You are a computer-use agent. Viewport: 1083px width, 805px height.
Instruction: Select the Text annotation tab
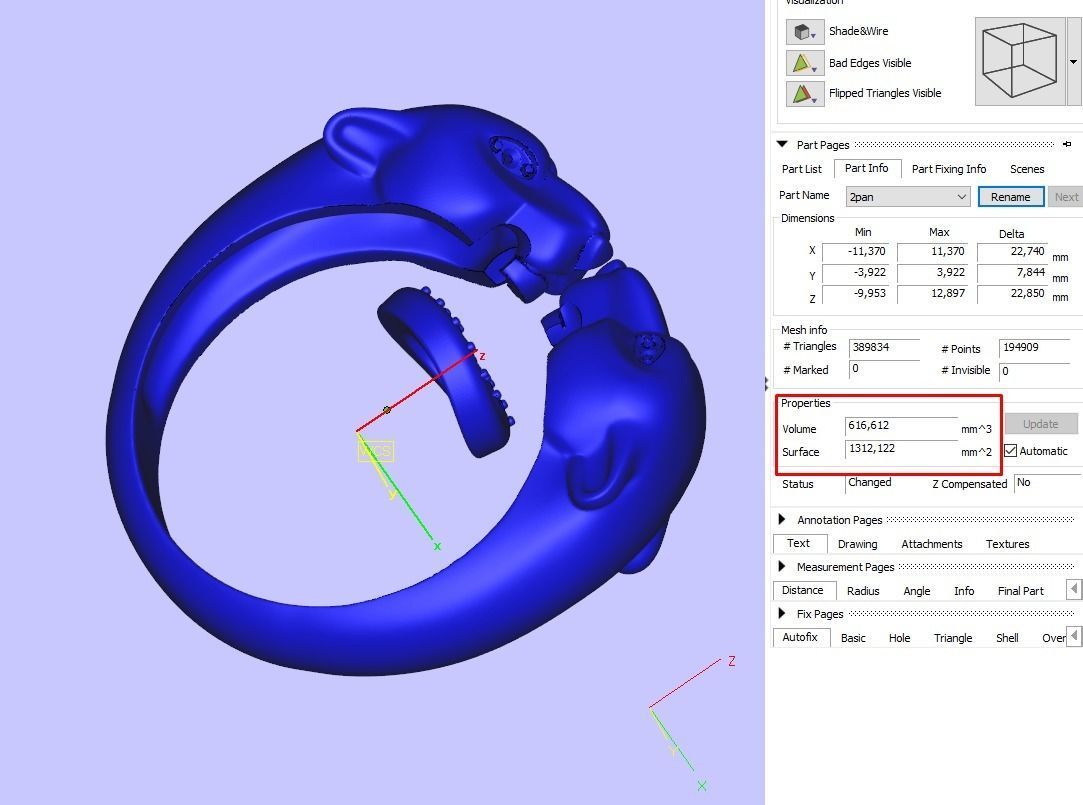[798, 543]
